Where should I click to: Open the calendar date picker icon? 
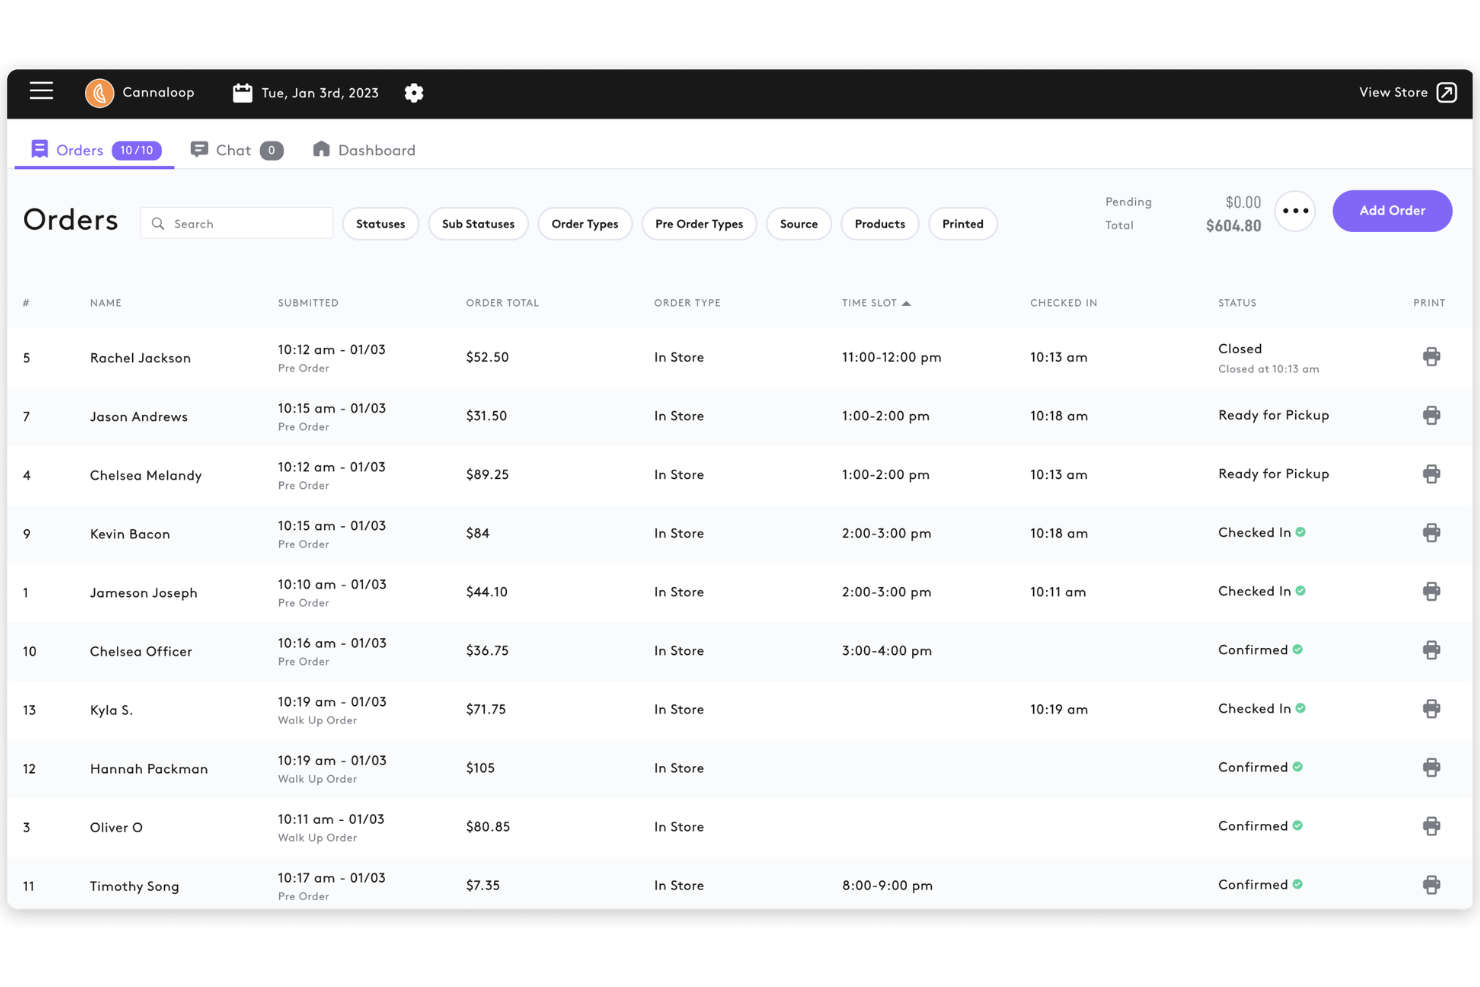242,93
